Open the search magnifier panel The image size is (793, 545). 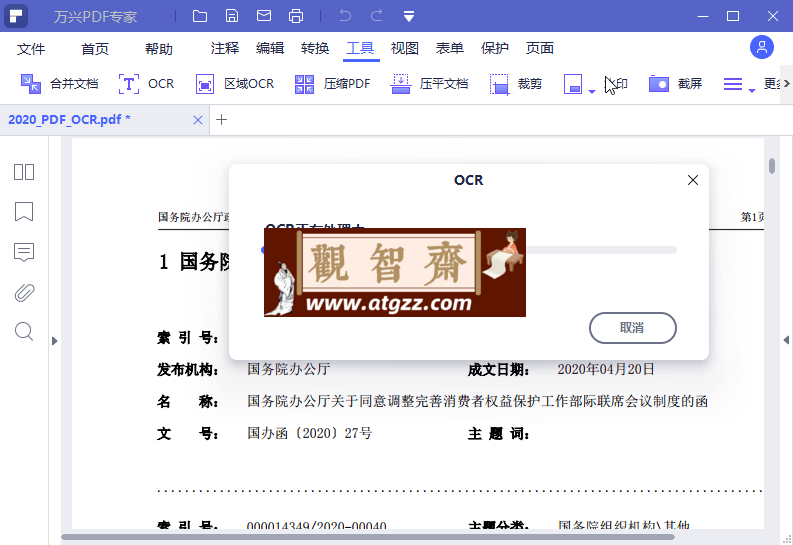point(24,332)
